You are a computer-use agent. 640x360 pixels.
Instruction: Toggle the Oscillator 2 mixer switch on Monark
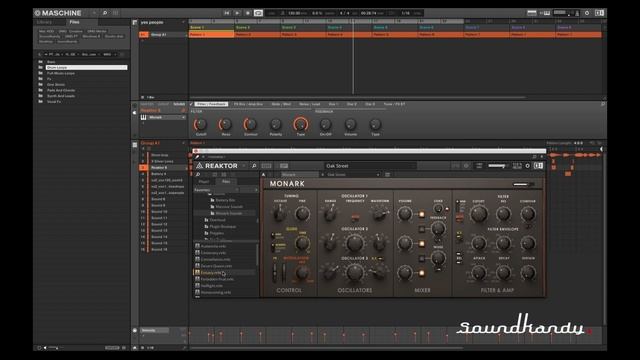tap(422, 244)
